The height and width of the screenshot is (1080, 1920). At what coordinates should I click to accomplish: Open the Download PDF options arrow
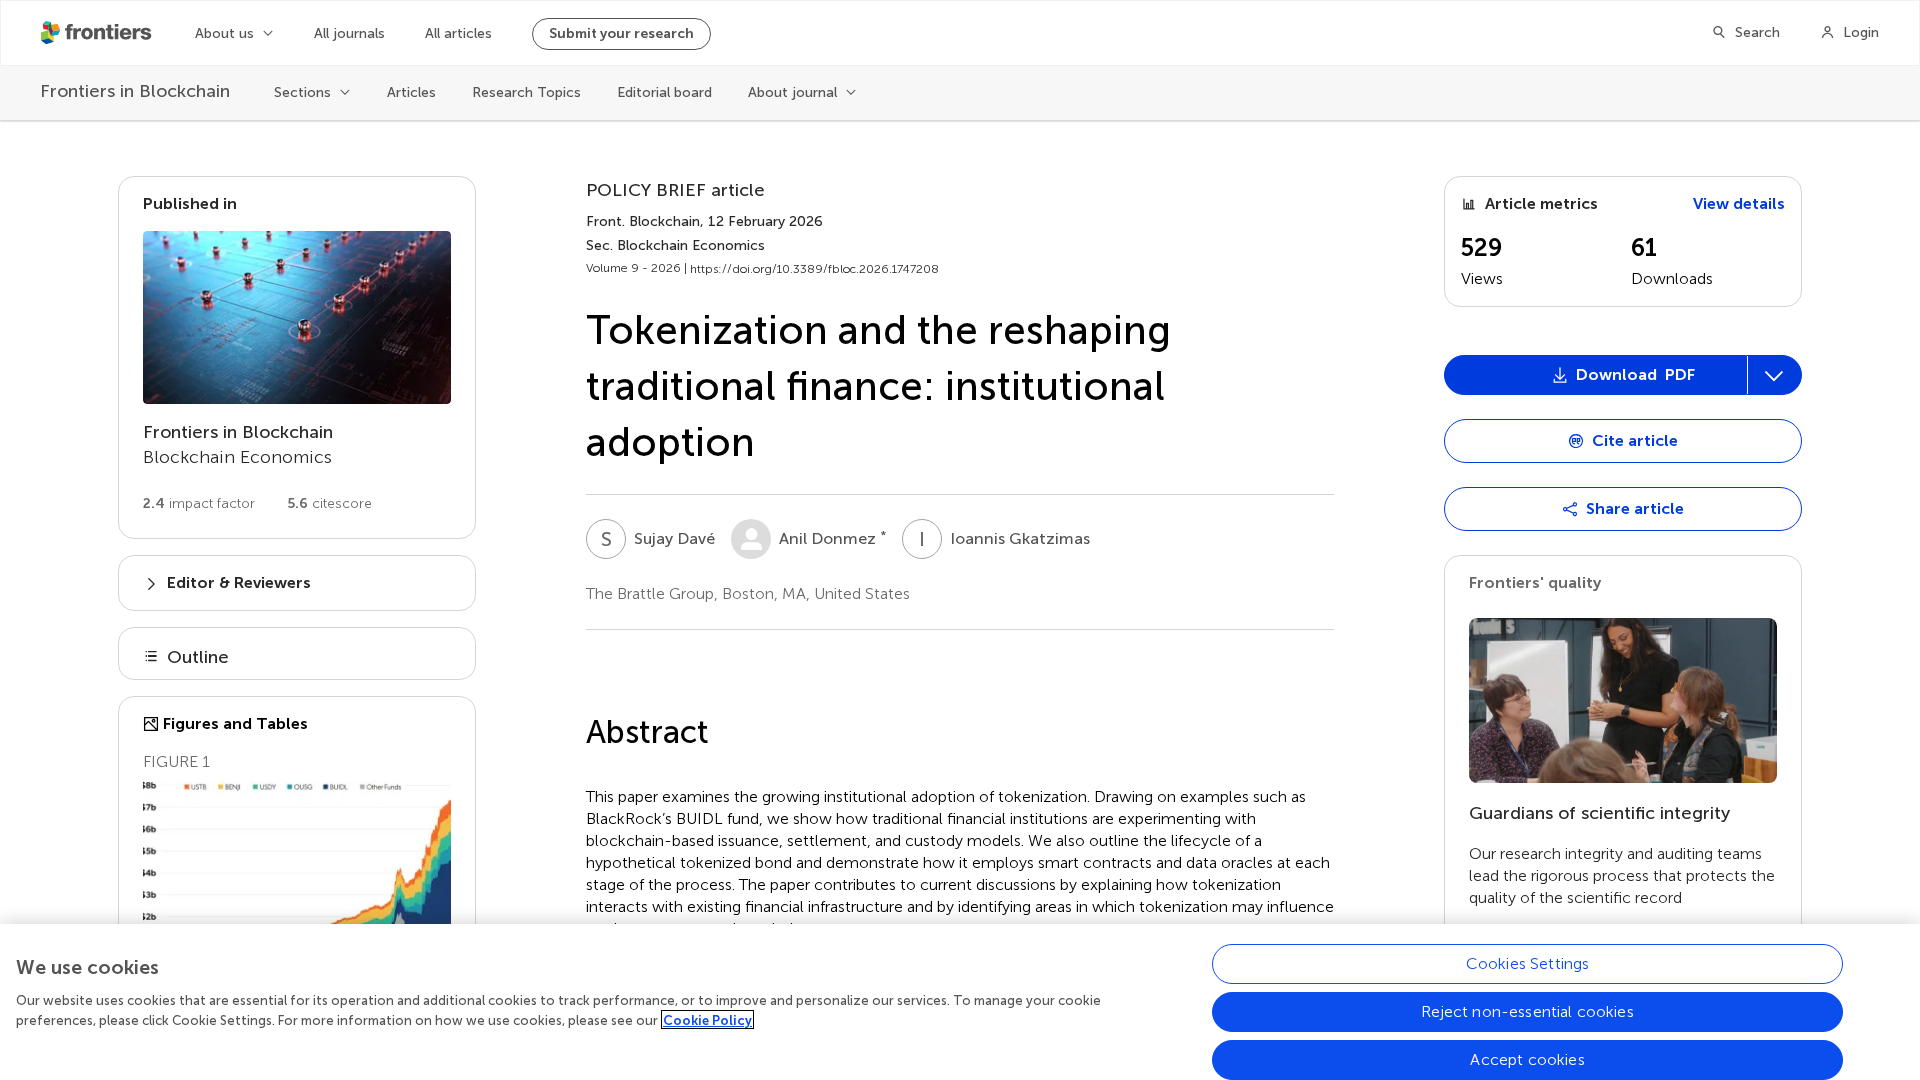(1774, 375)
